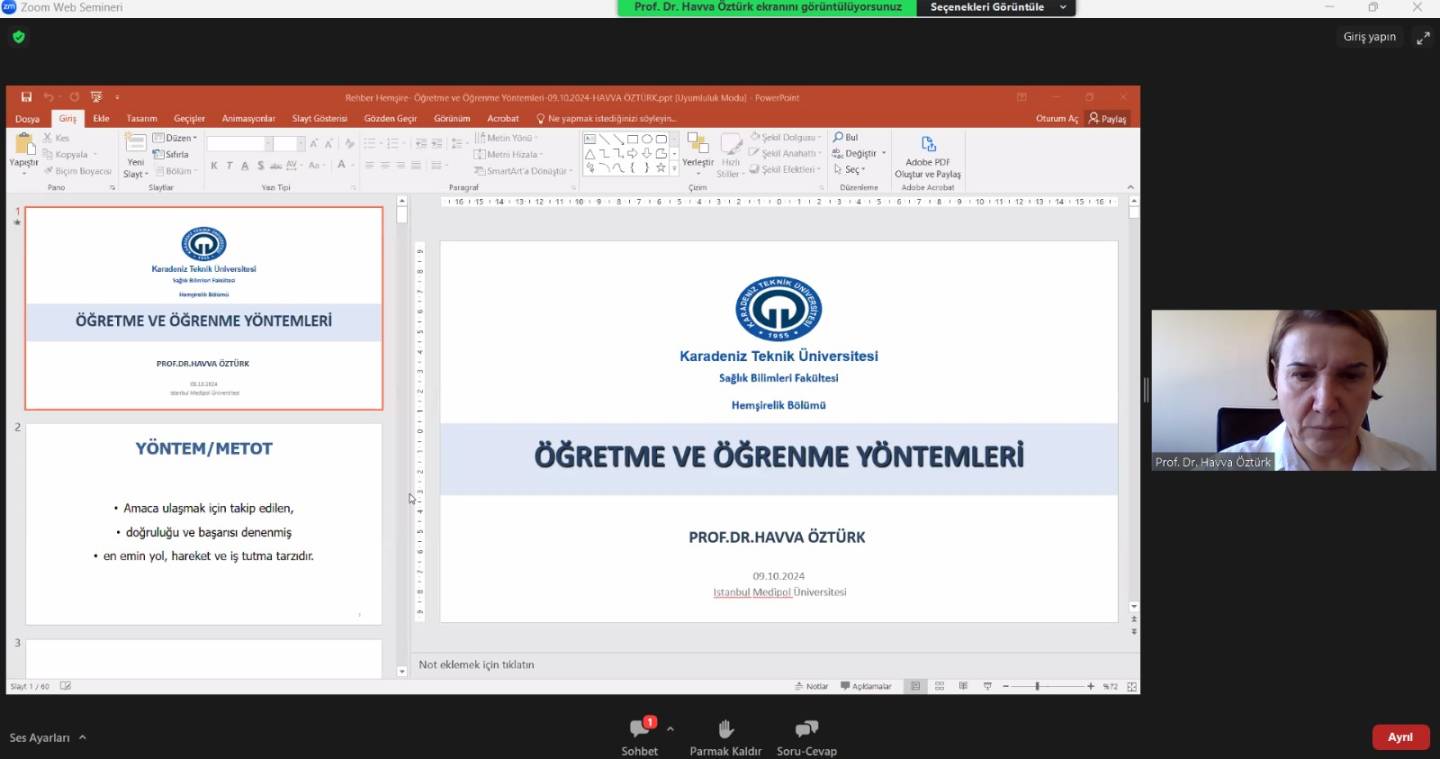Click Kes (cut) in the Pano group
This screenshot has height=759, width=1440.
click(57, 138)
